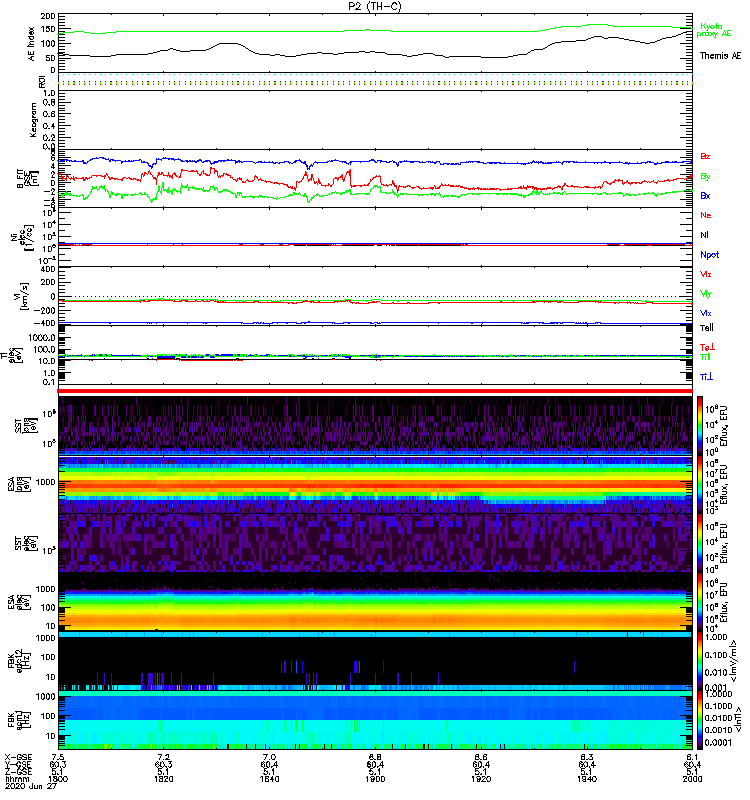Image resolution: width=750 pixels, height=800 pixels.
Task: Click the Keogram axis title
Action: (x=33, y=120)
